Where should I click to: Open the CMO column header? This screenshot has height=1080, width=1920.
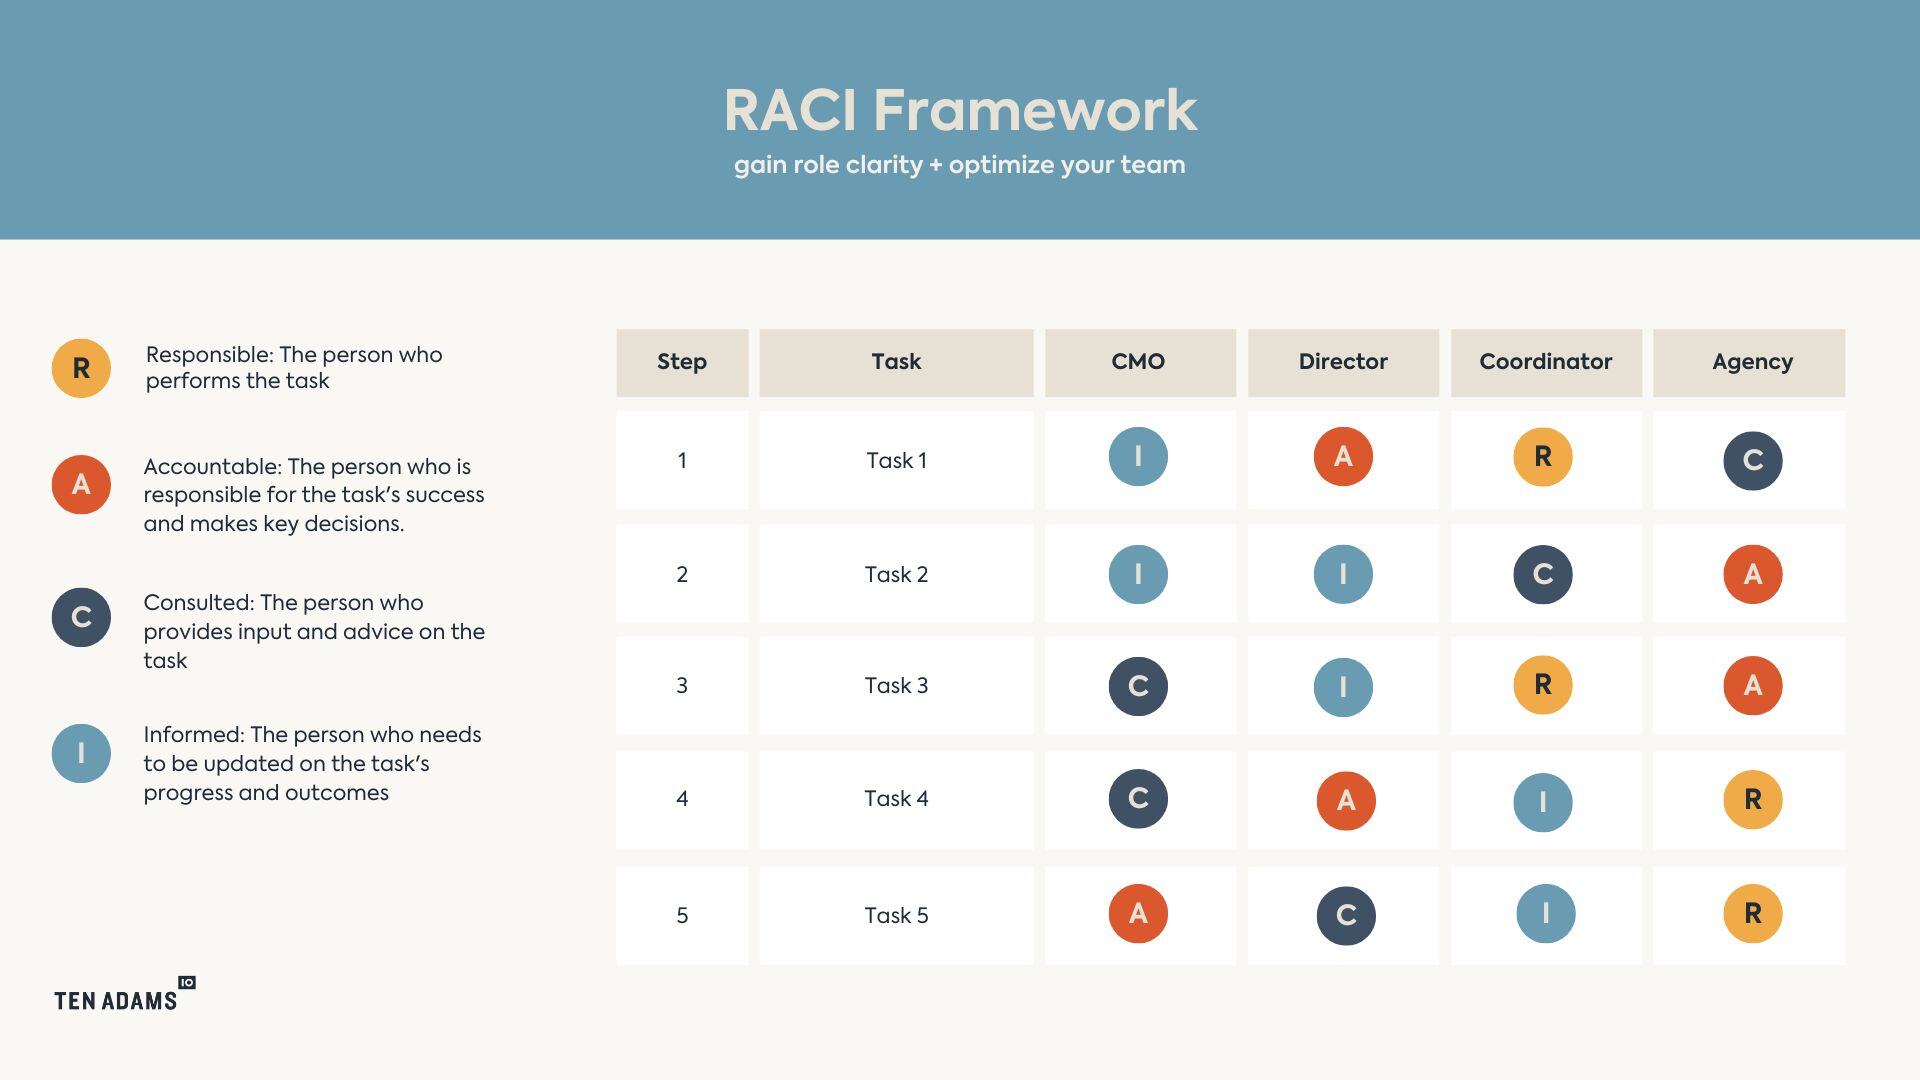click(1139, 362)
